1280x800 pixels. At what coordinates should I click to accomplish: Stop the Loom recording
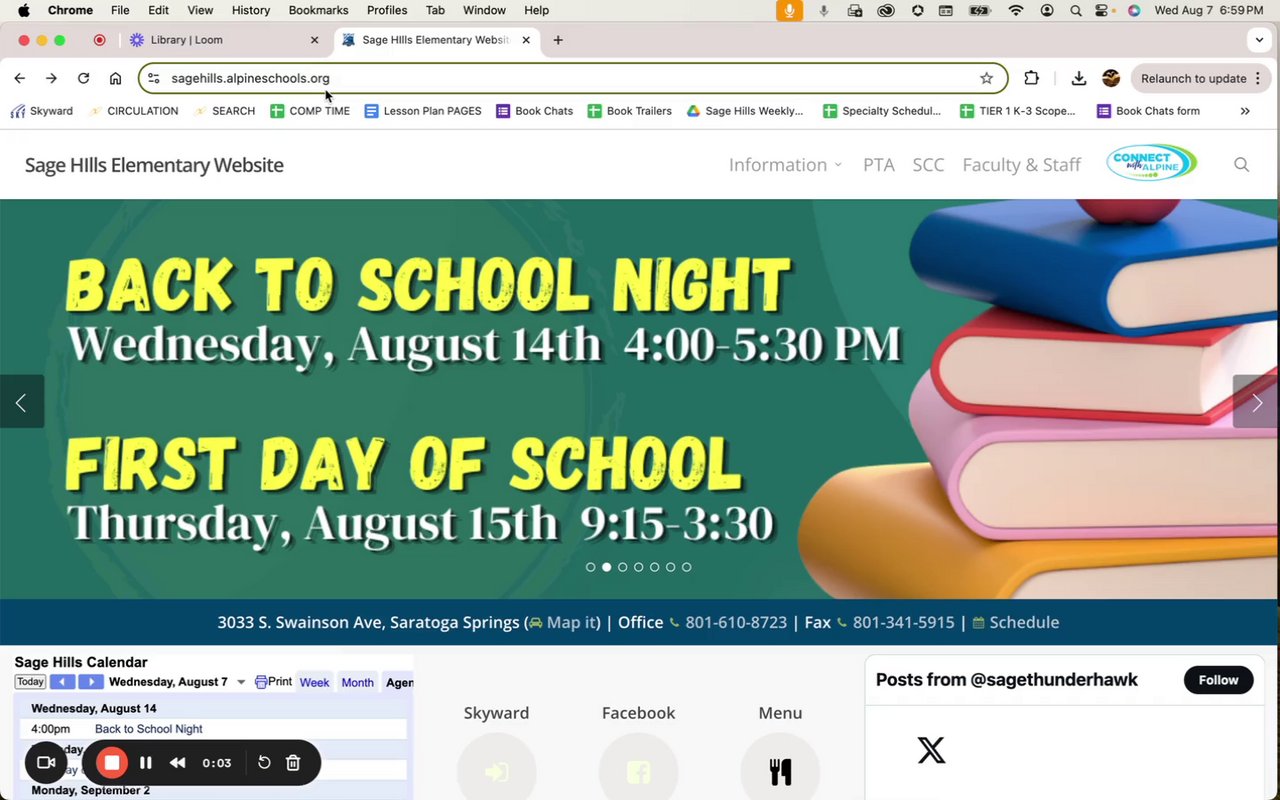pos(112,763)
